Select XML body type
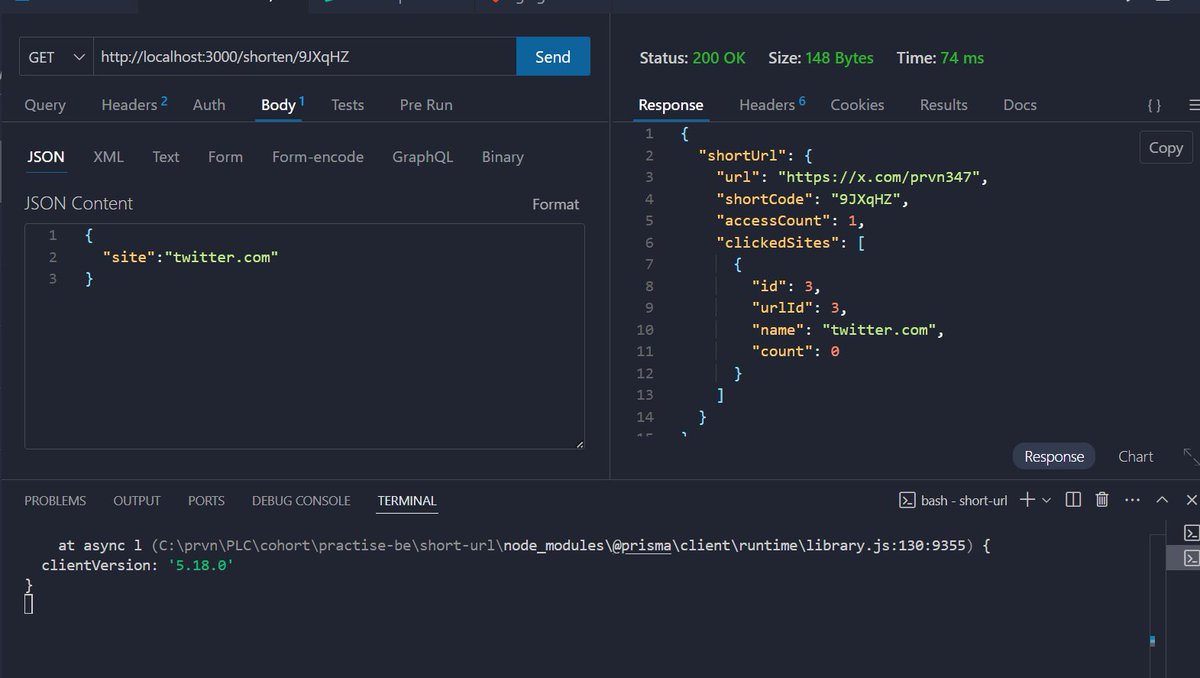 [108, 157]
